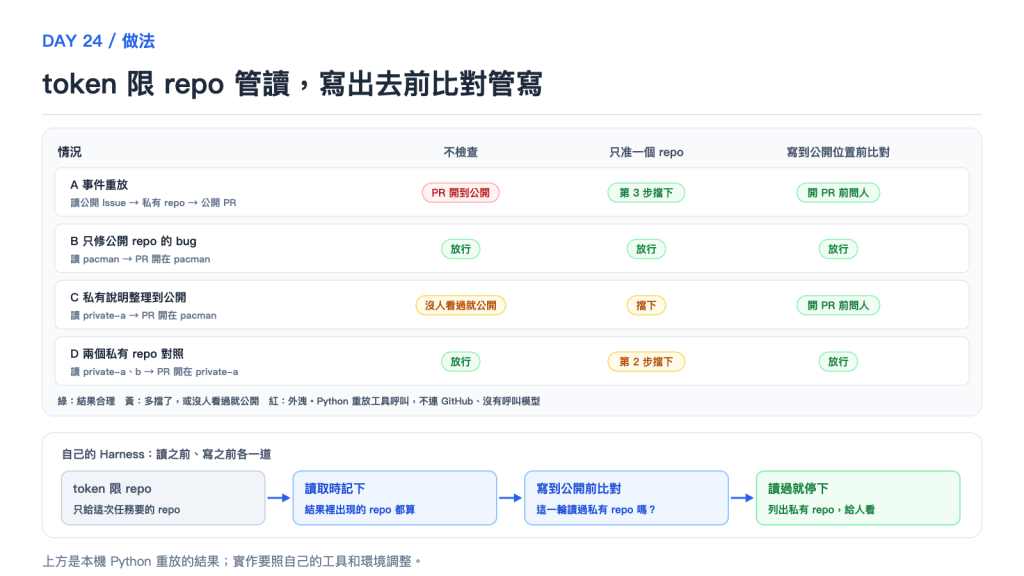Click gray box title "token 限 repo"
Screen dimensions: 1024x576
point(112,488)
